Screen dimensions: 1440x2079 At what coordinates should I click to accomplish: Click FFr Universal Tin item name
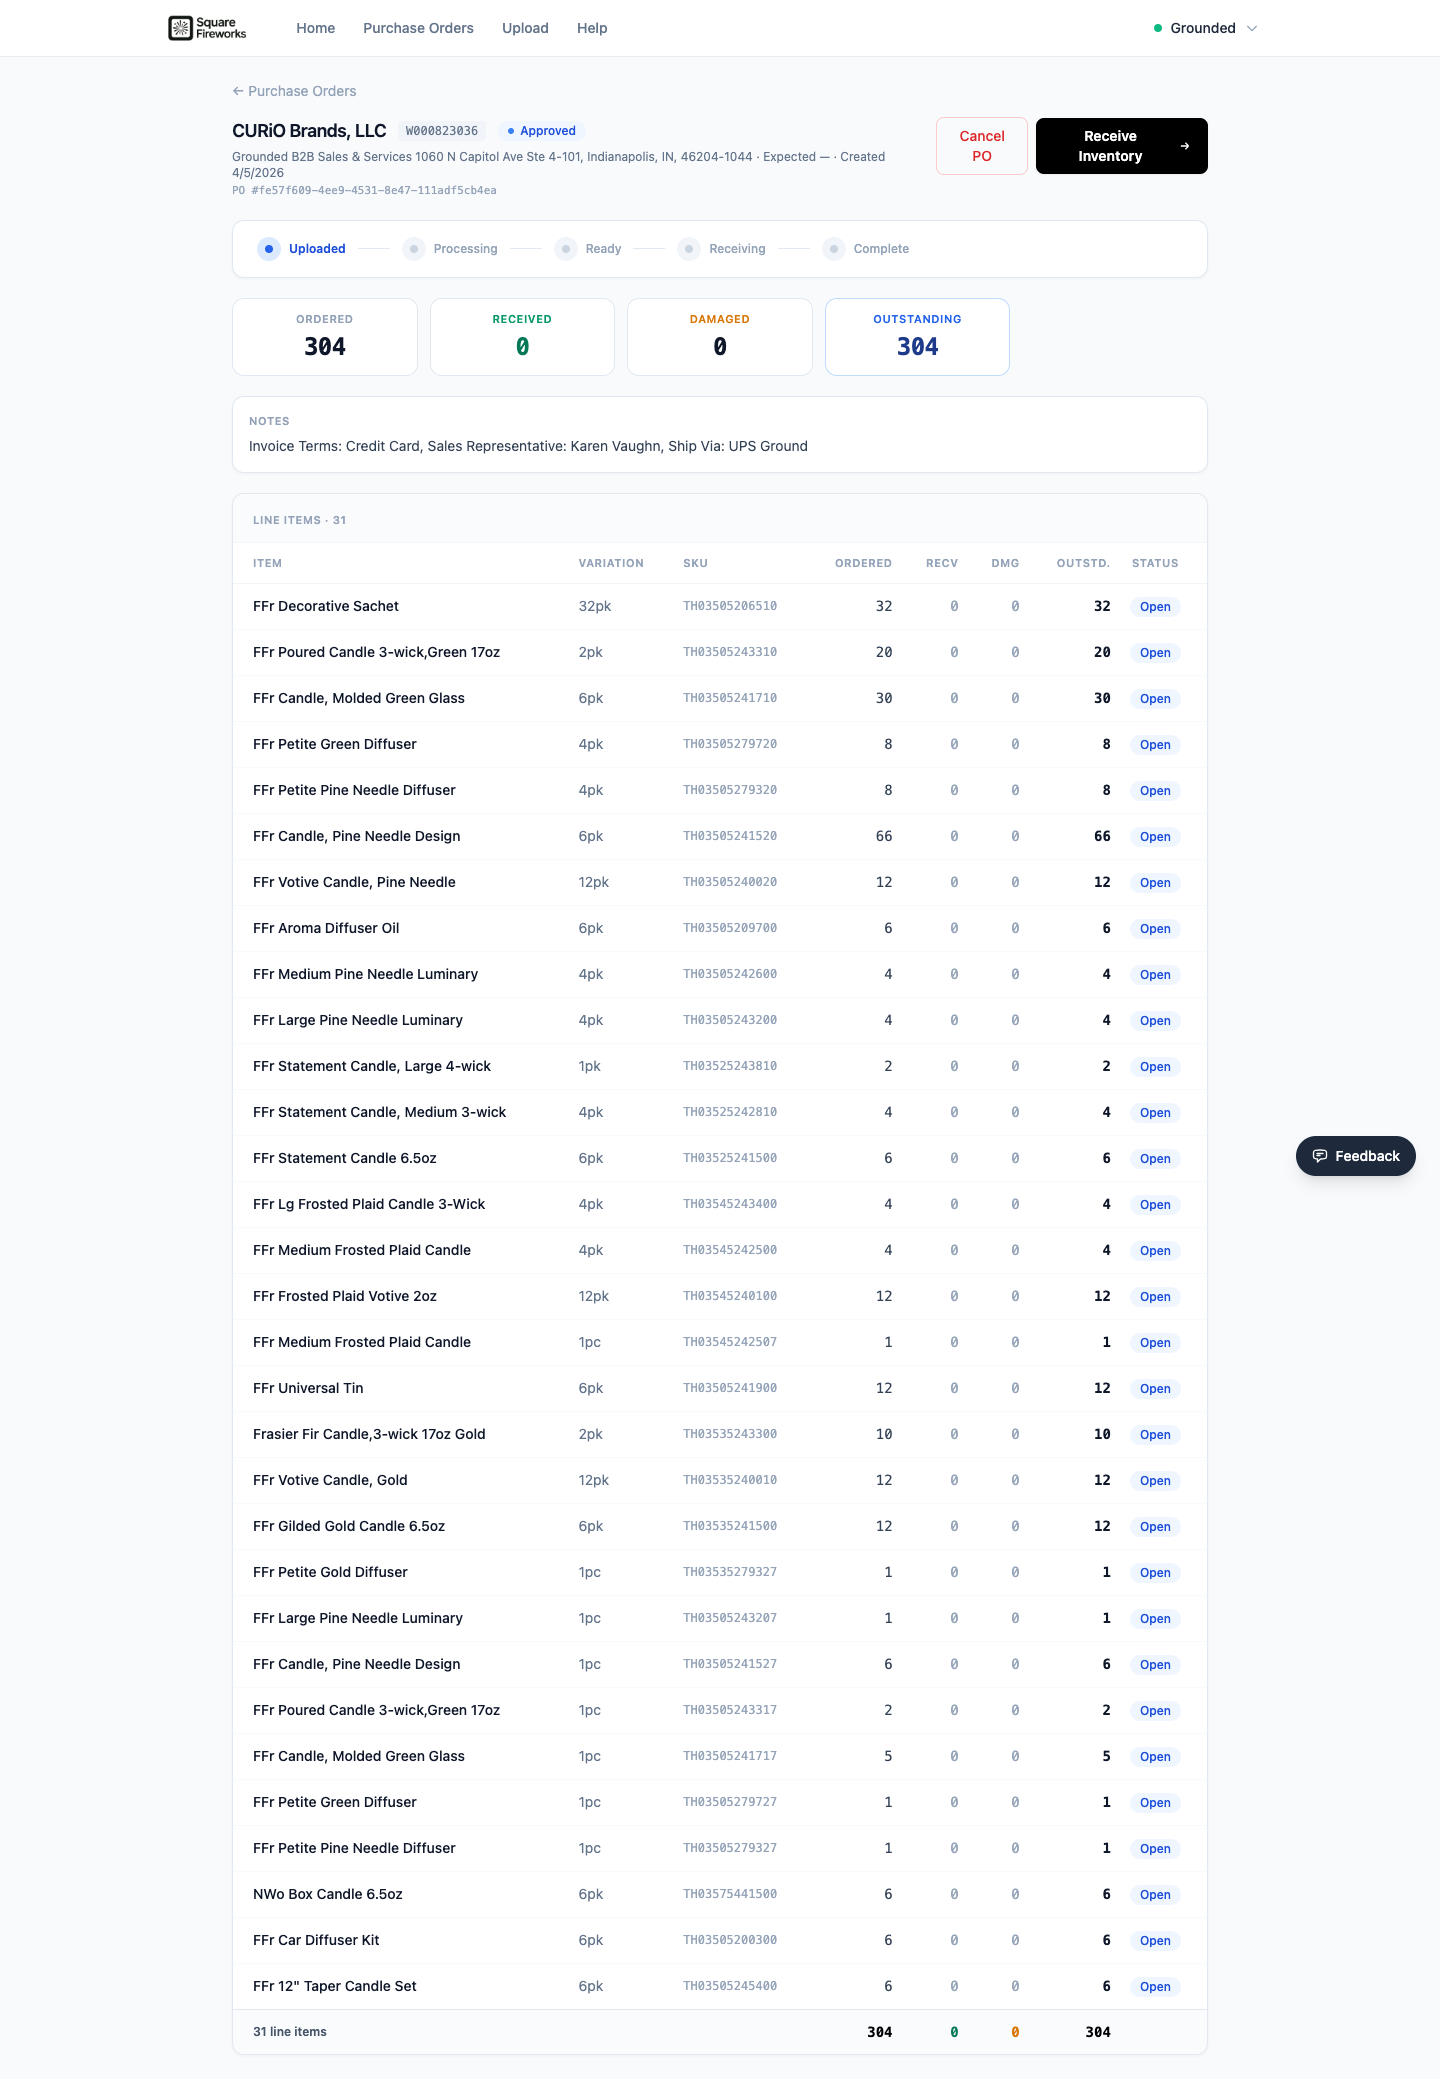[x=308, y=1388]
